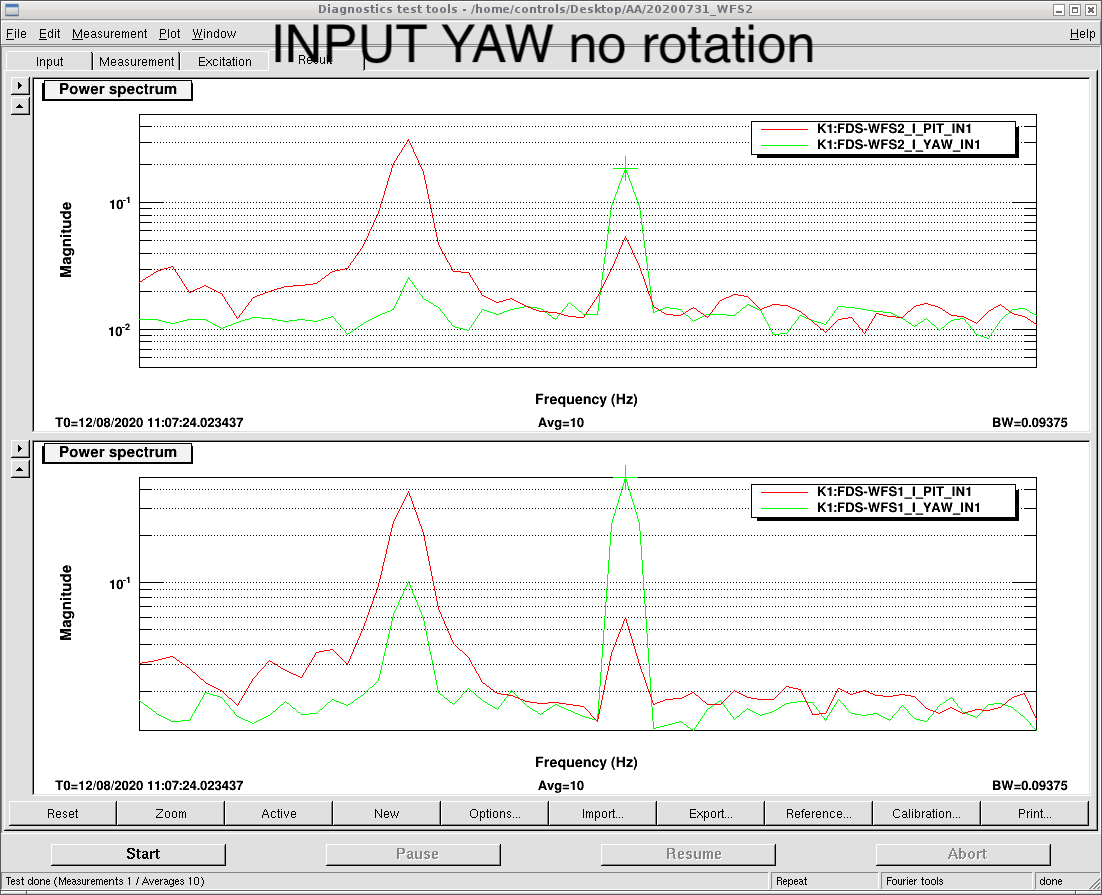Select bottom Power spectrum title label
Screen dimensions: 1102x895
tap(117, 452)
